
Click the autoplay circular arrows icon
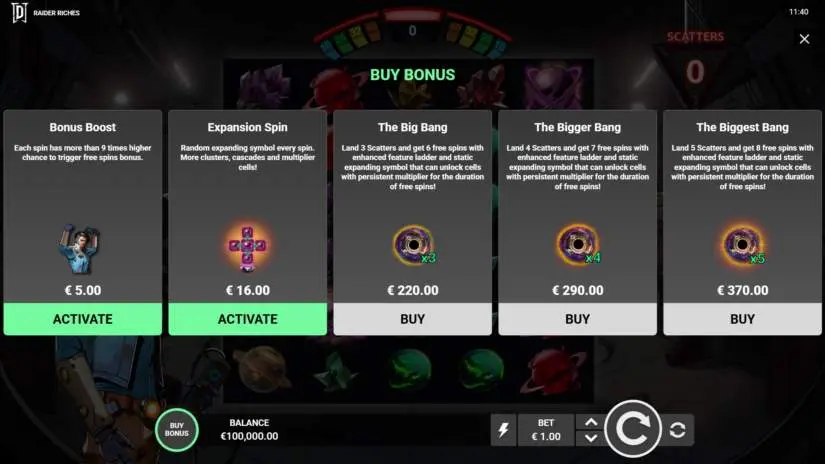(678, 430)
